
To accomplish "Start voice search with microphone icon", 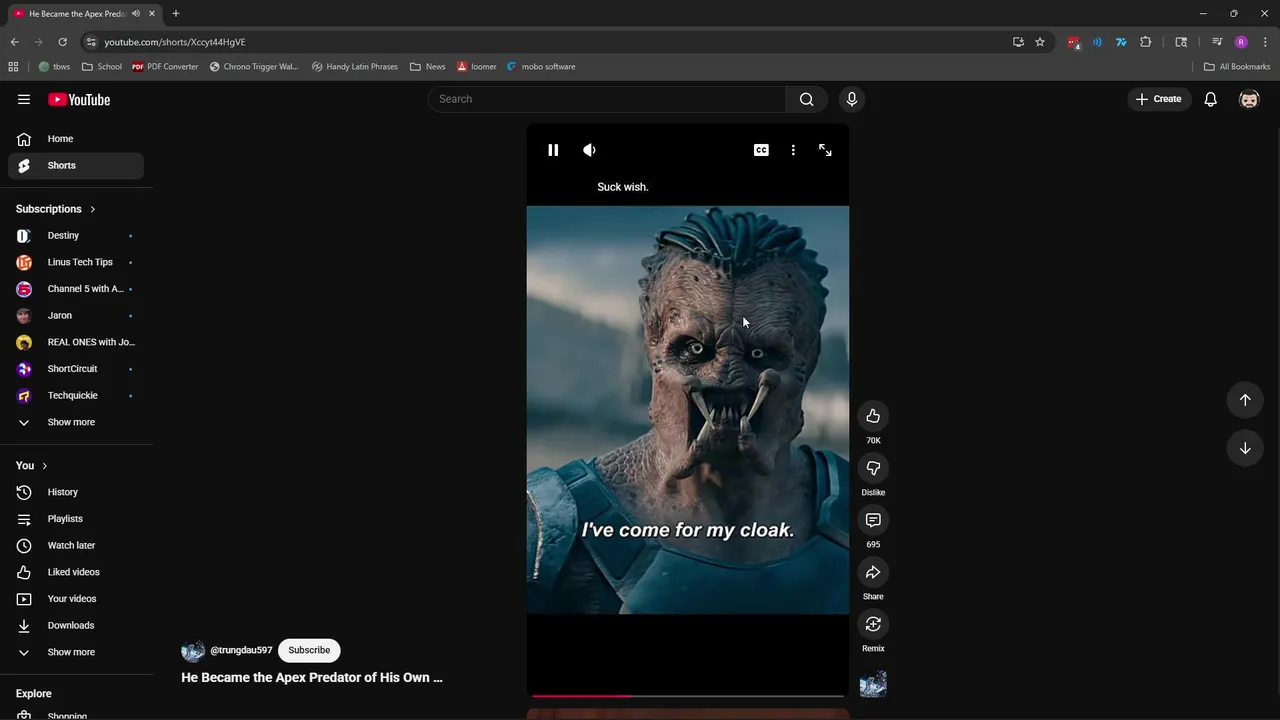I will click(852, 99).
